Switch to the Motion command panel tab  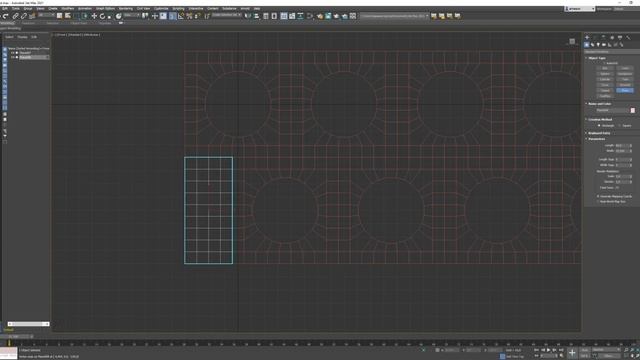[x=612, y=37]
